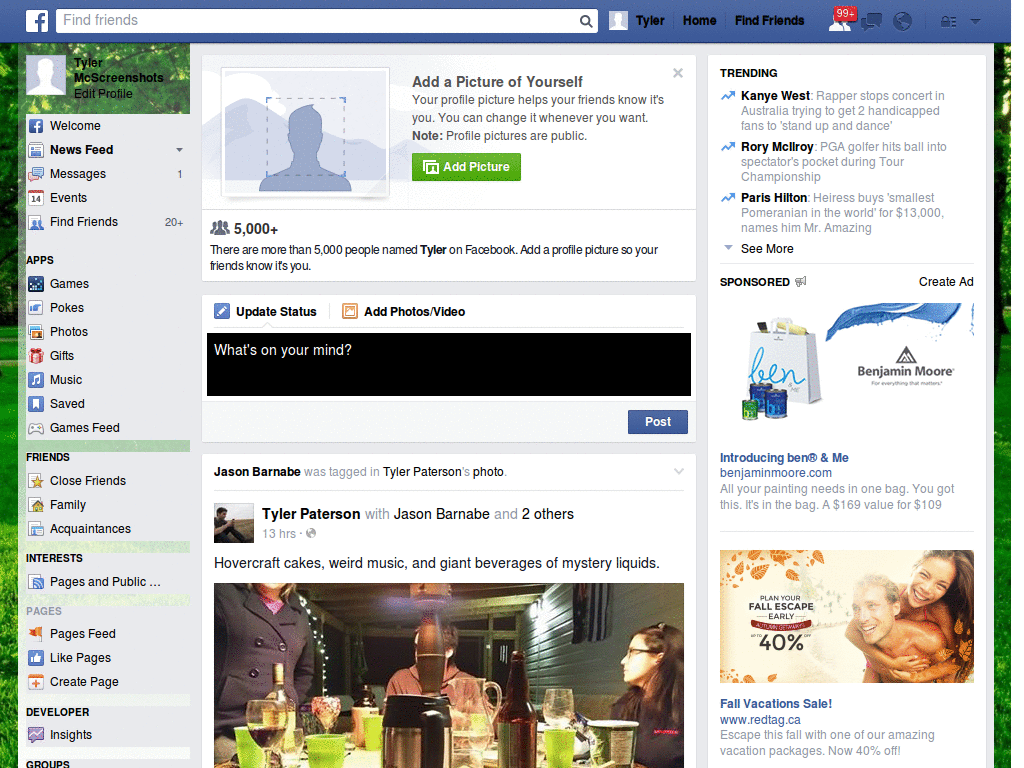This screenshot has height=768, width=1024.
Task: Open Family list icon
Action: (36, 505)
